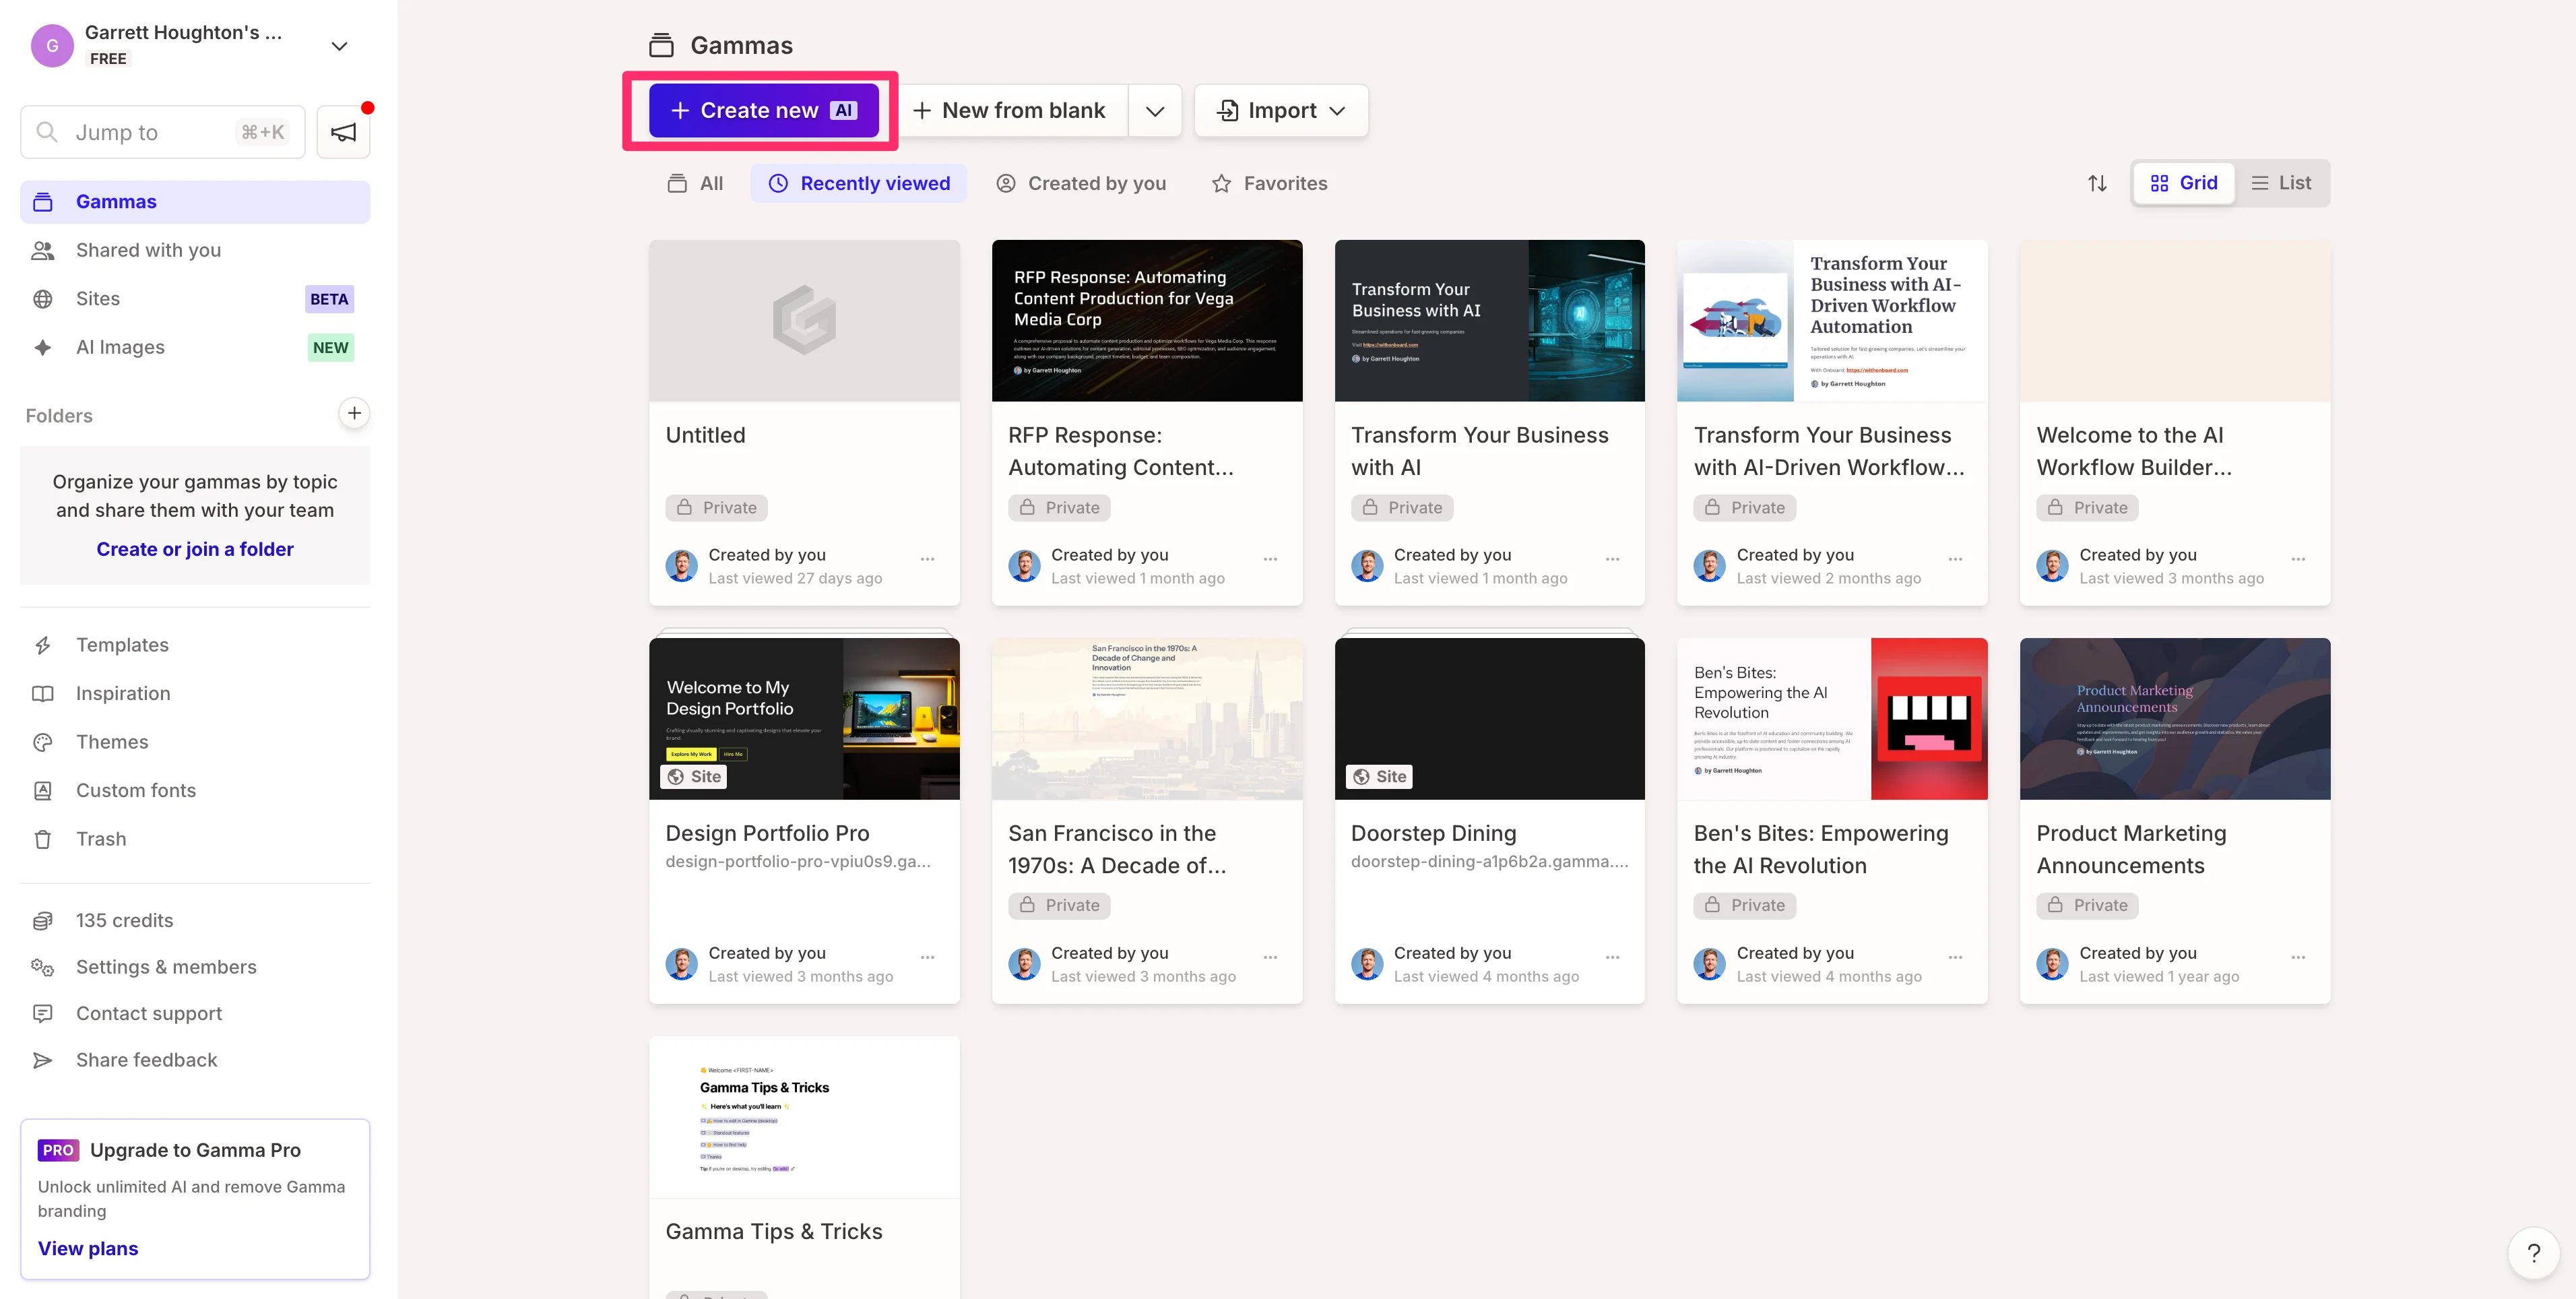Filter by Favorites
Screen dimensions: 2576x1299
(1269, 183)
